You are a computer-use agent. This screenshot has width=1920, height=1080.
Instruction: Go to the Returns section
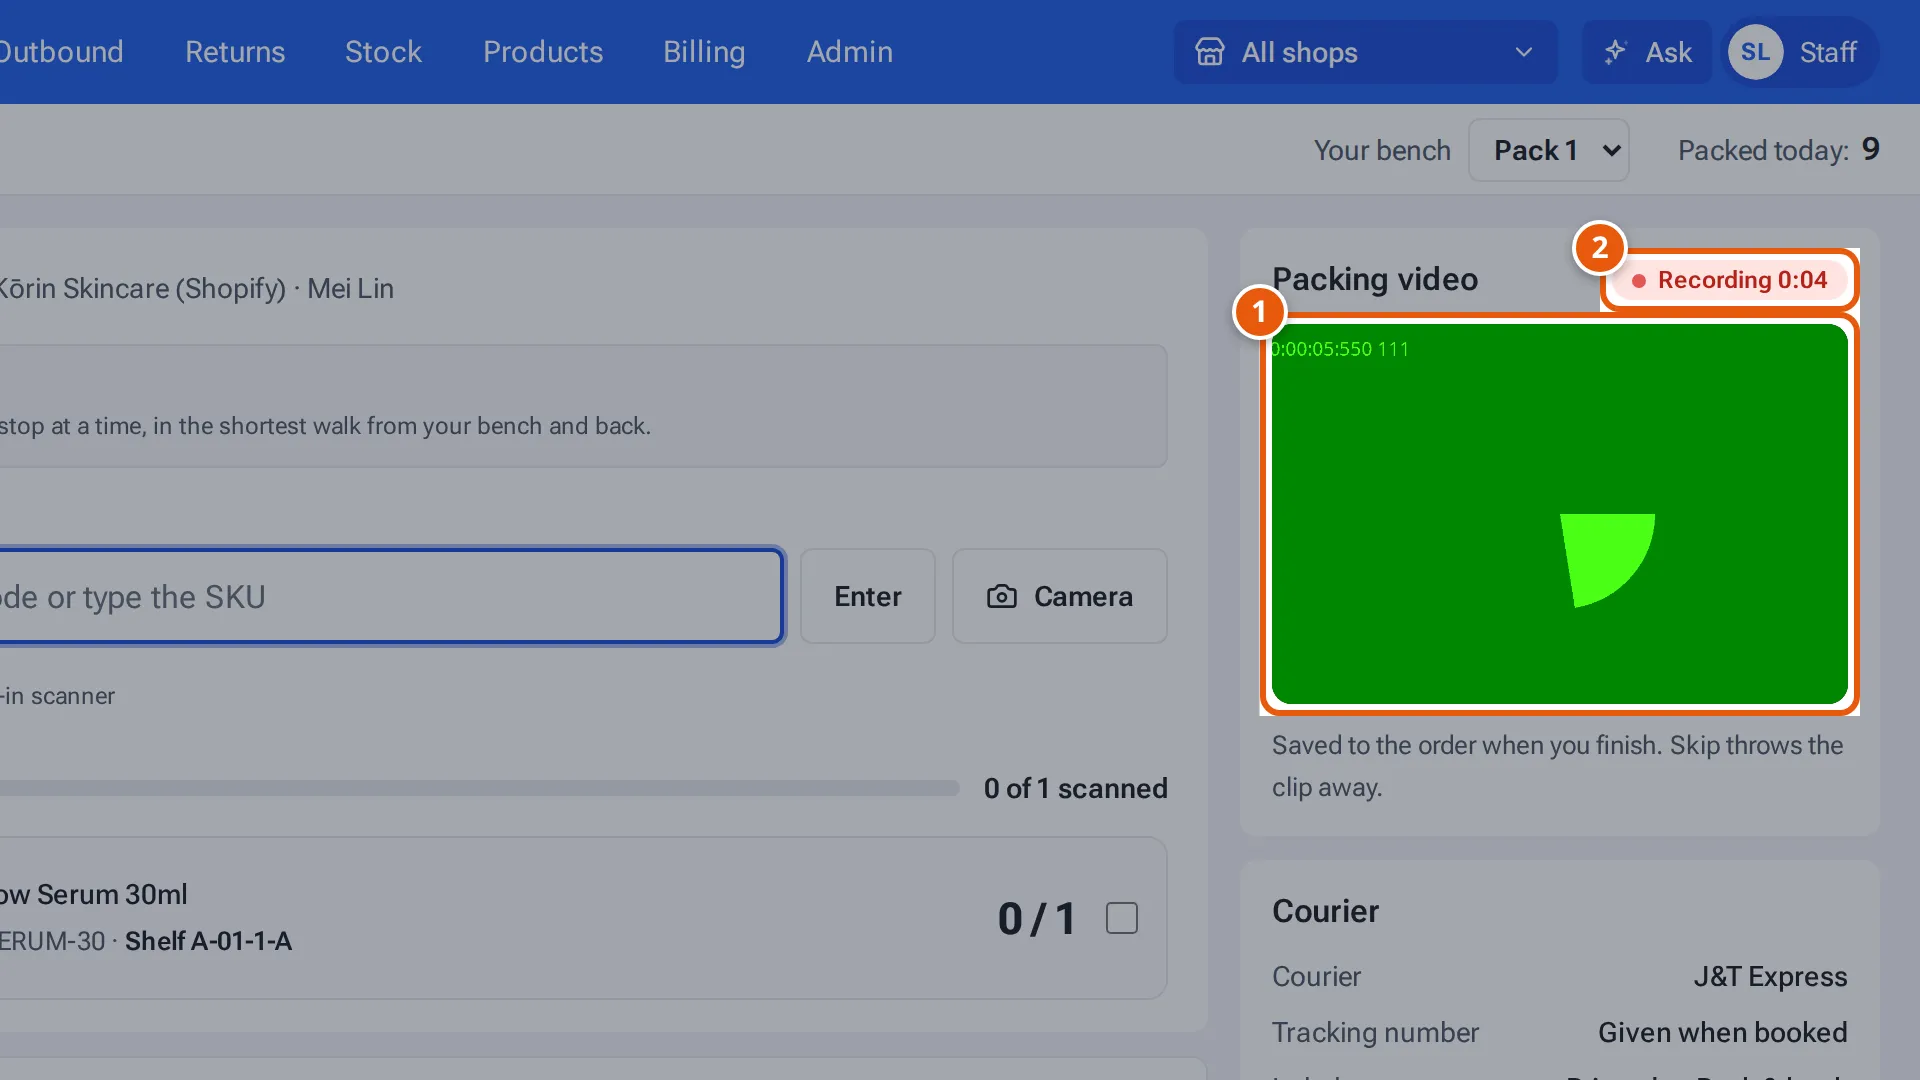[235, 52]
